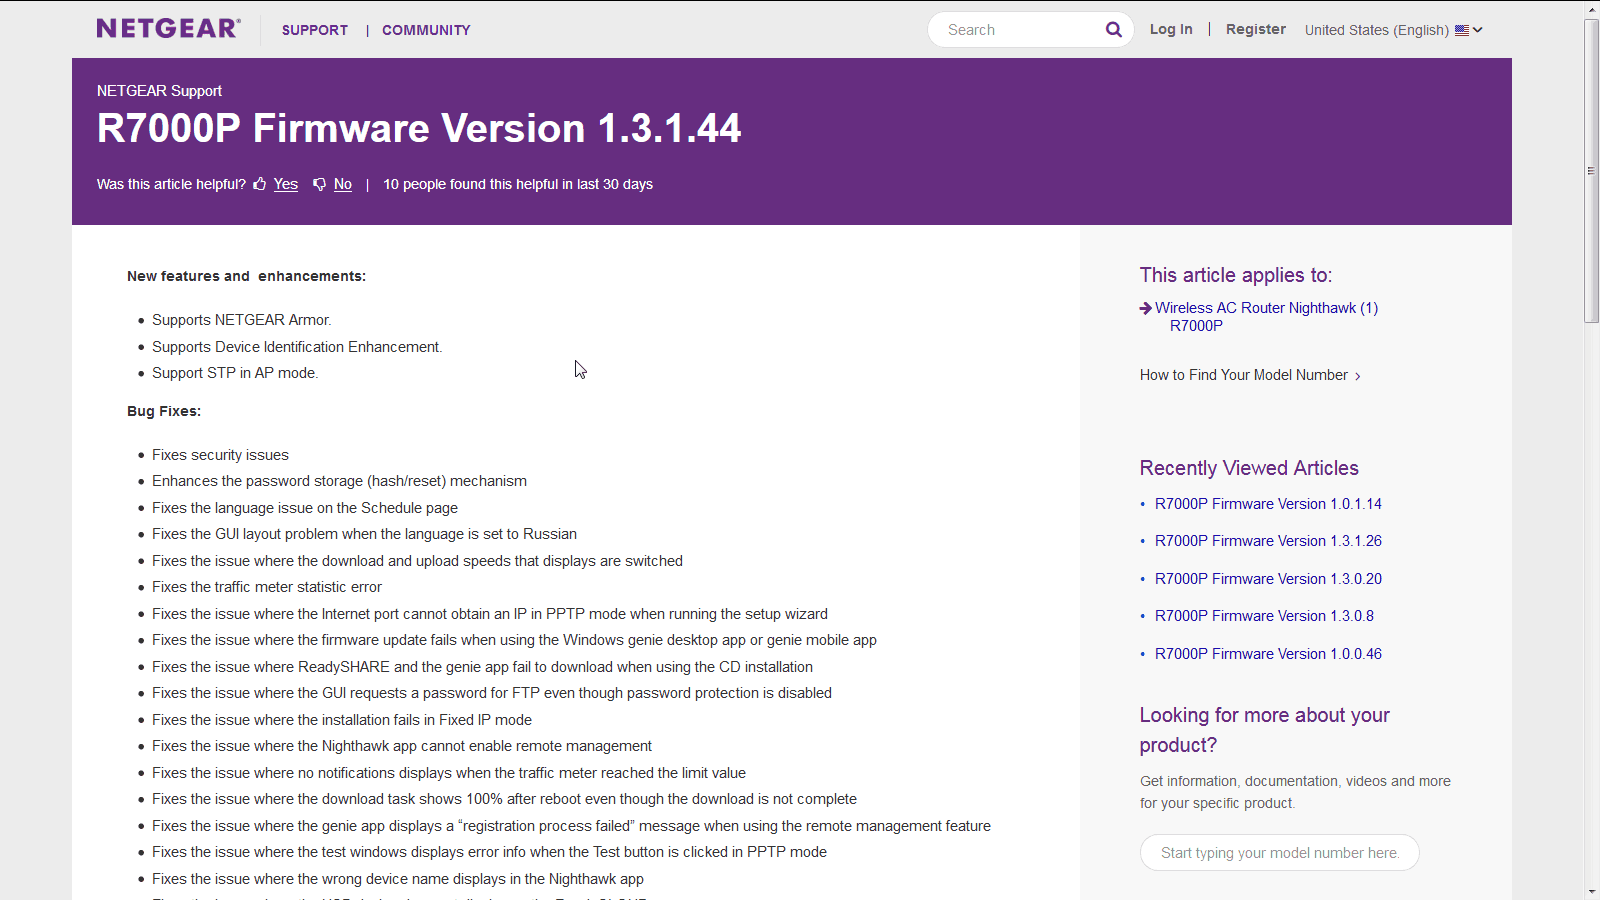1600x900 pixels.
Task: Click 'wrong device name displays in Nighthawk app' bullet
Action: (x=398, y=879)
